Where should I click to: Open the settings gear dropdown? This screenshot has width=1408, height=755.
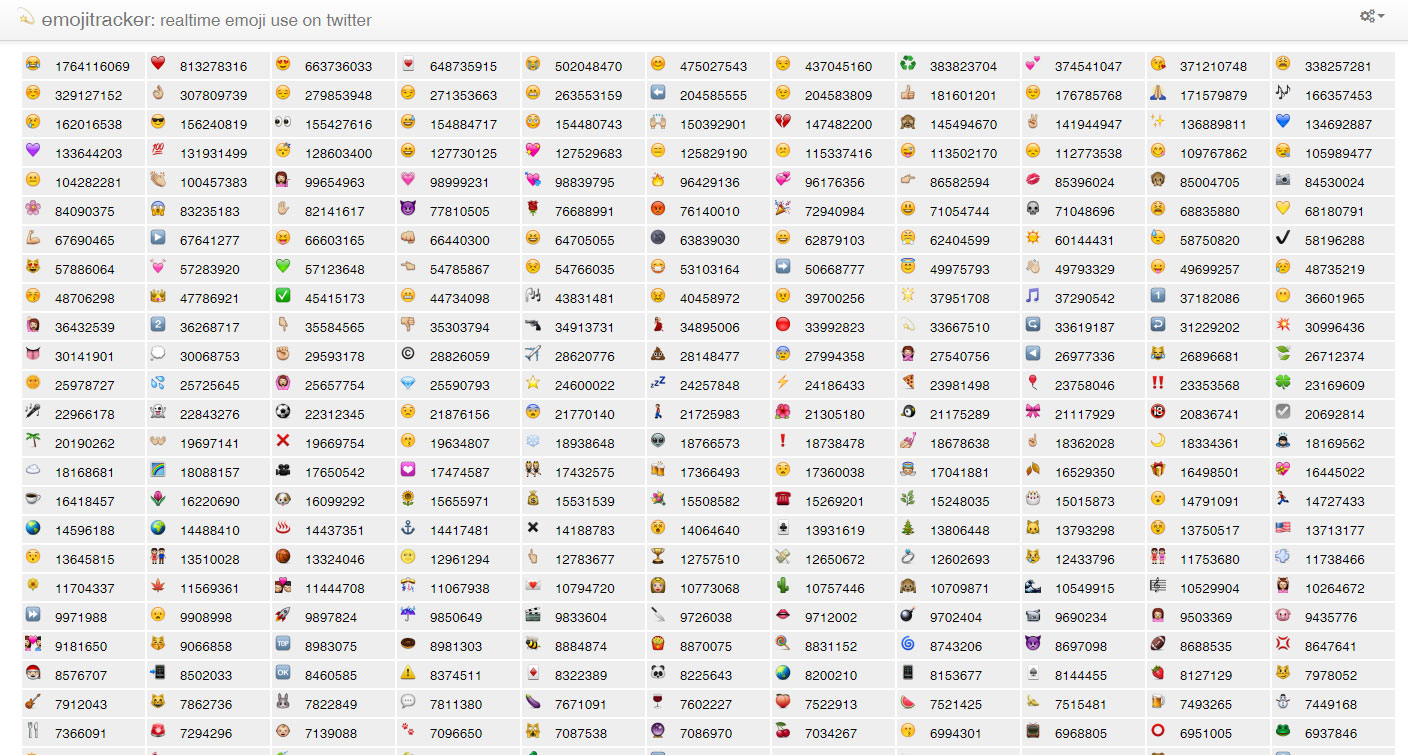pyautogui.click(x=1371, y=17)
